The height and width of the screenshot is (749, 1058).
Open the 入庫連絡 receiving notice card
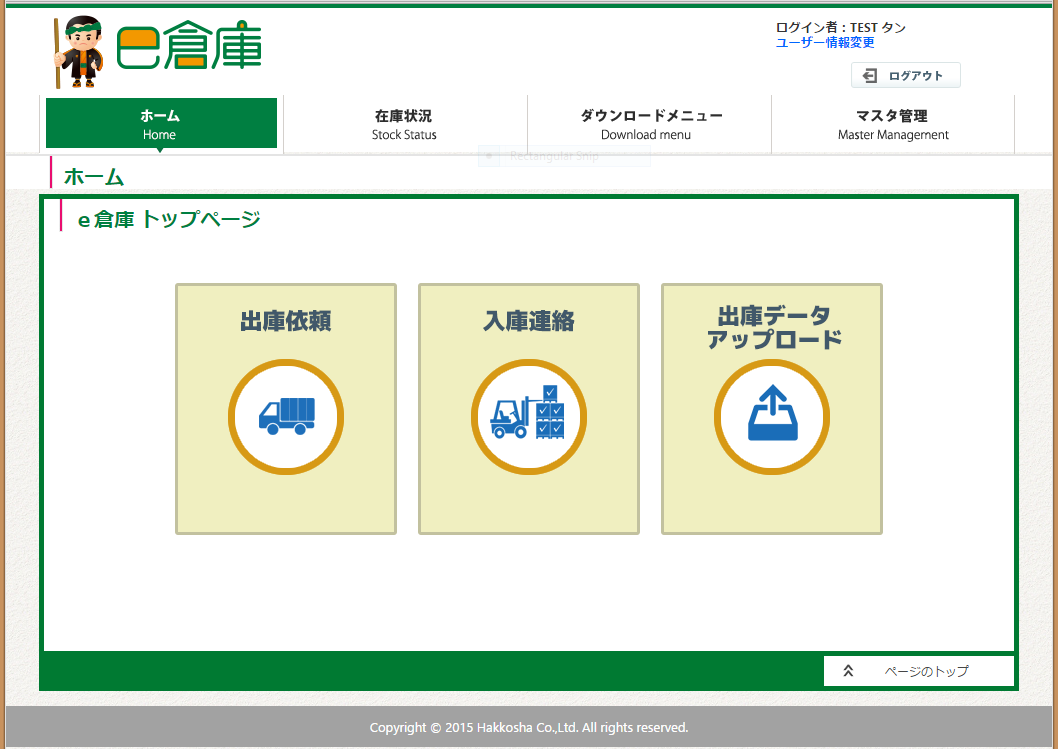coord(528,408)
